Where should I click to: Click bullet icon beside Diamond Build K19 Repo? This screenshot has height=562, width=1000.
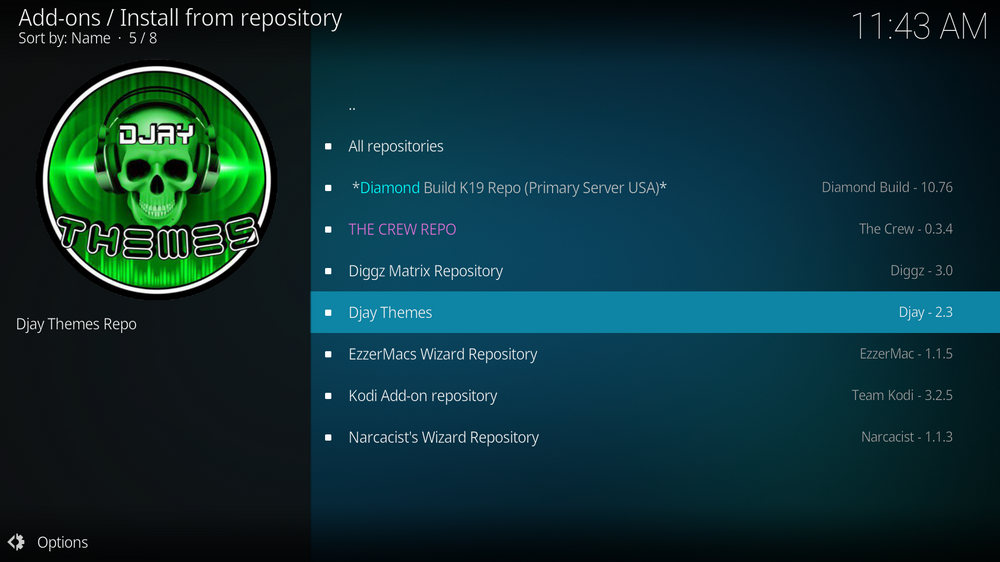(x=328, y=188)
